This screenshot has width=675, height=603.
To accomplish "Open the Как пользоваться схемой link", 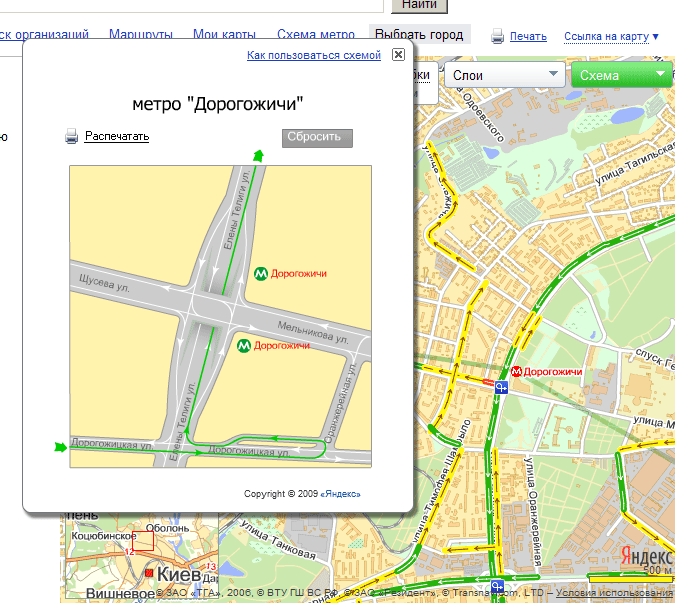I will click(x=314, y=56).
